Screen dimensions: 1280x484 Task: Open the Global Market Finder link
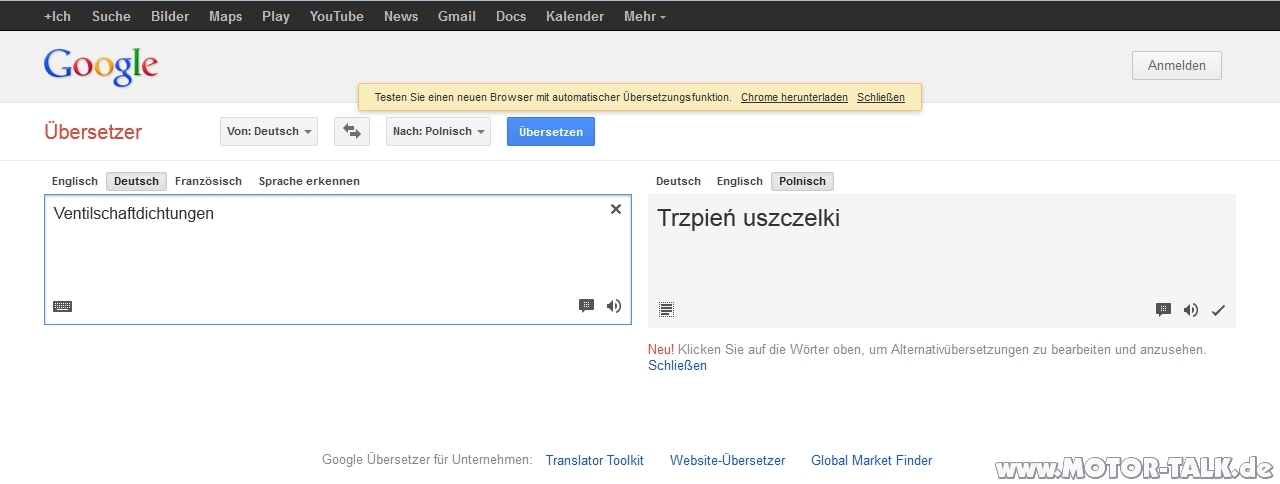point(872,460)
